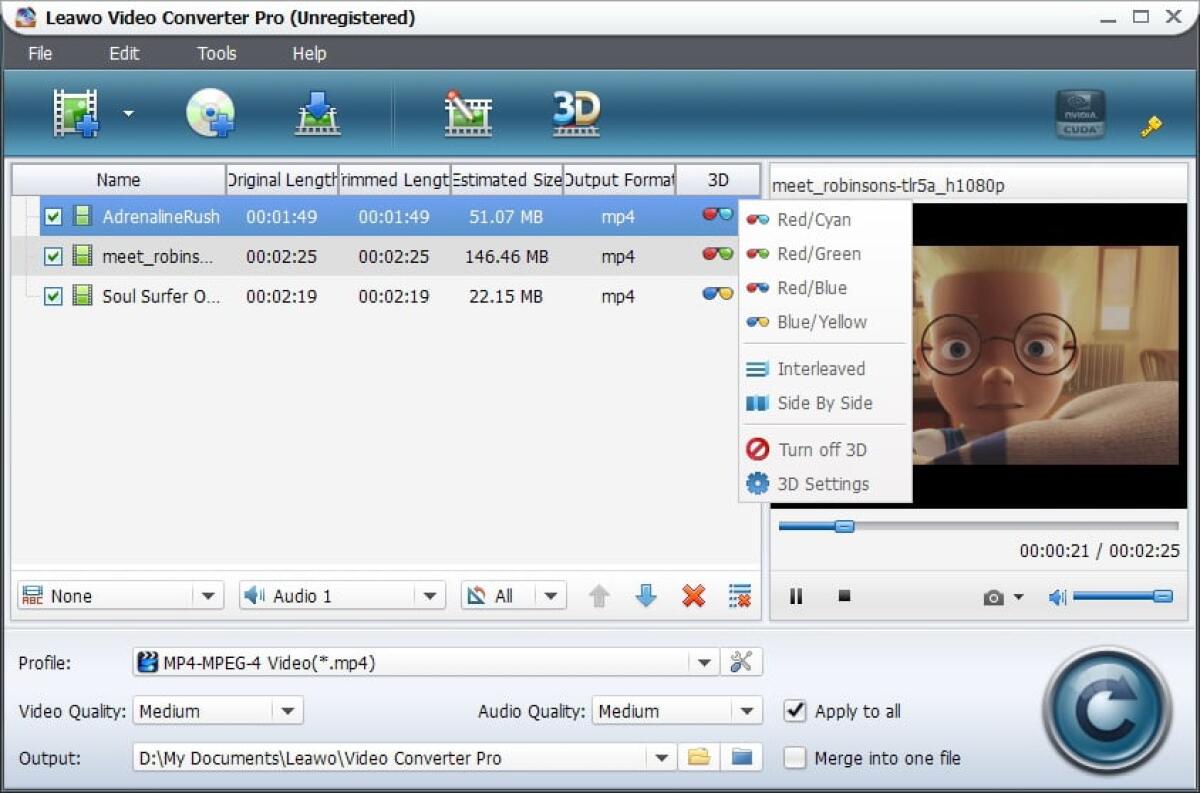Load a DVD using the disc icon
1200x793 pixels.
tap(212, 111)
